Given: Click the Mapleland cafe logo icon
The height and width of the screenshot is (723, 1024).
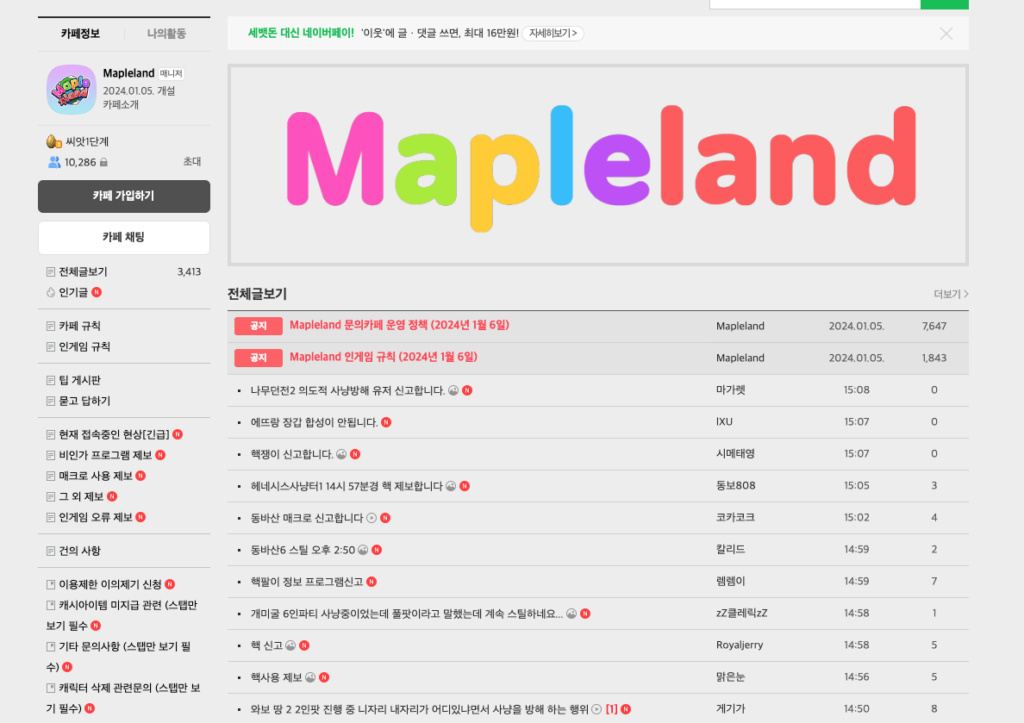Looking at the screenshot, I should [71, 89].
